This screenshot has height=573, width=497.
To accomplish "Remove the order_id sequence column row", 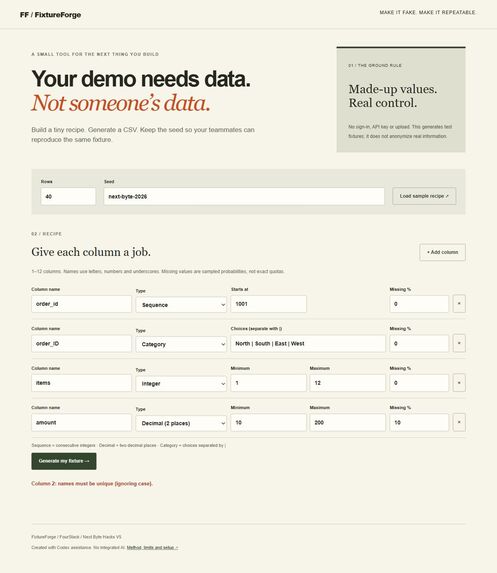I will 459,304.
